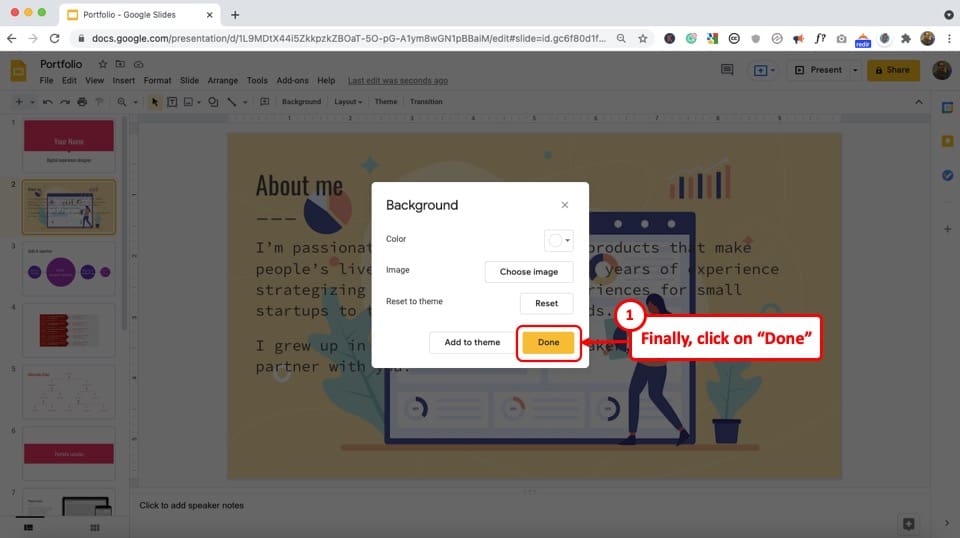
Task: Click Add to theme button
Action: 472,342
